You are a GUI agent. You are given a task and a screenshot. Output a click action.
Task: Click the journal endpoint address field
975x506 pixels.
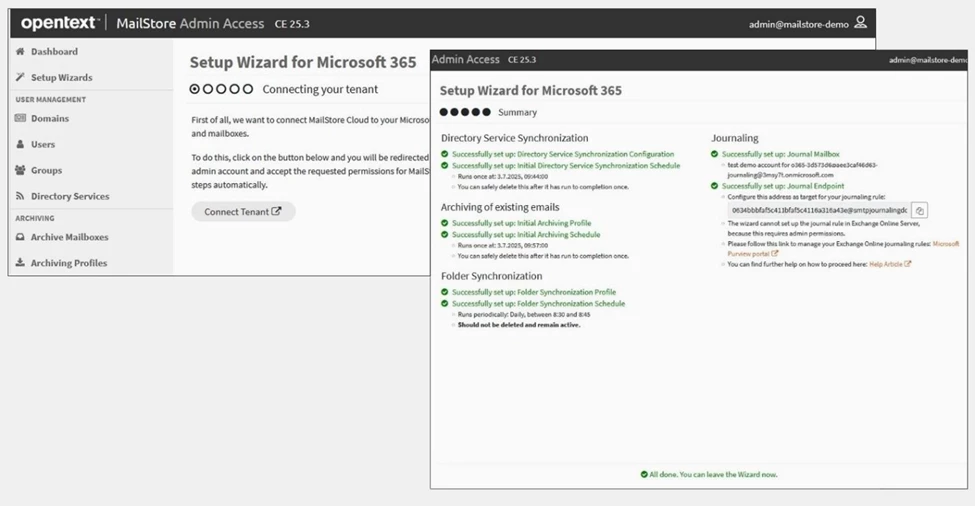[819, 211]
